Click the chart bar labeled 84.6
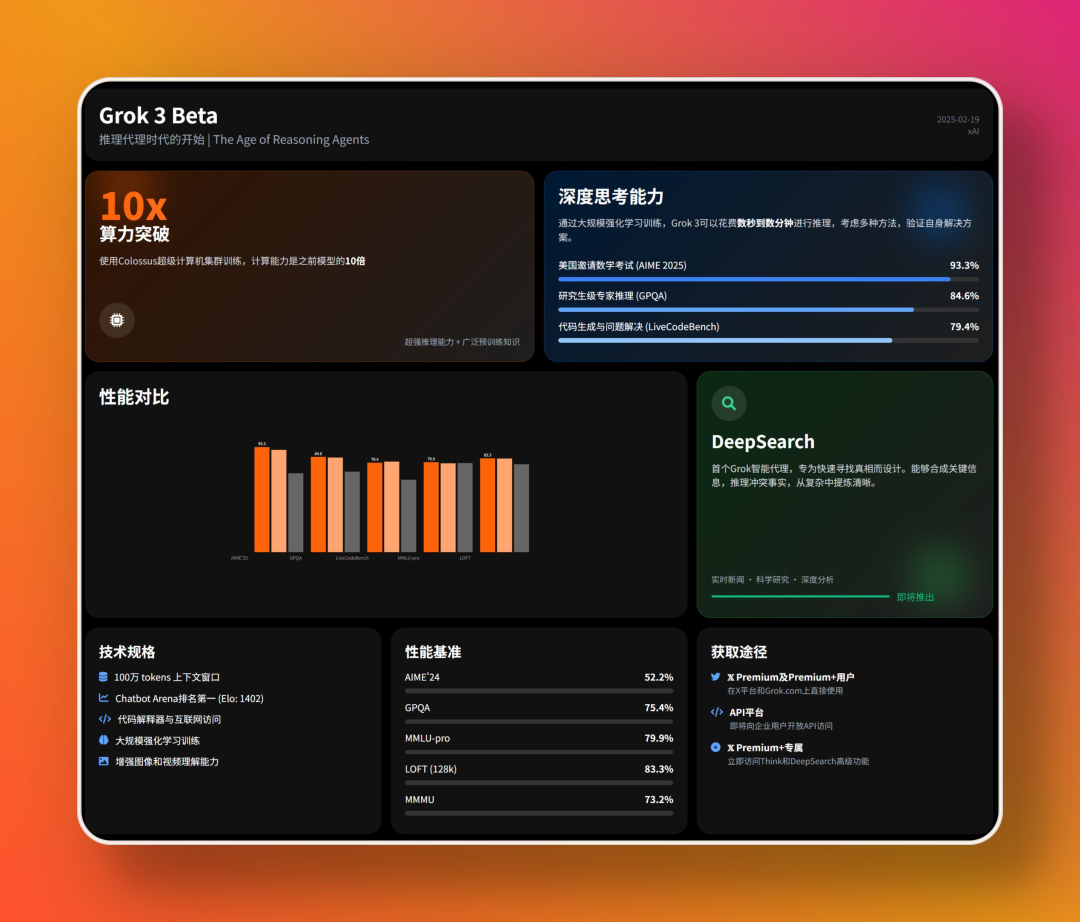Screen dimensions: 1080x922 tap(318, 504)
